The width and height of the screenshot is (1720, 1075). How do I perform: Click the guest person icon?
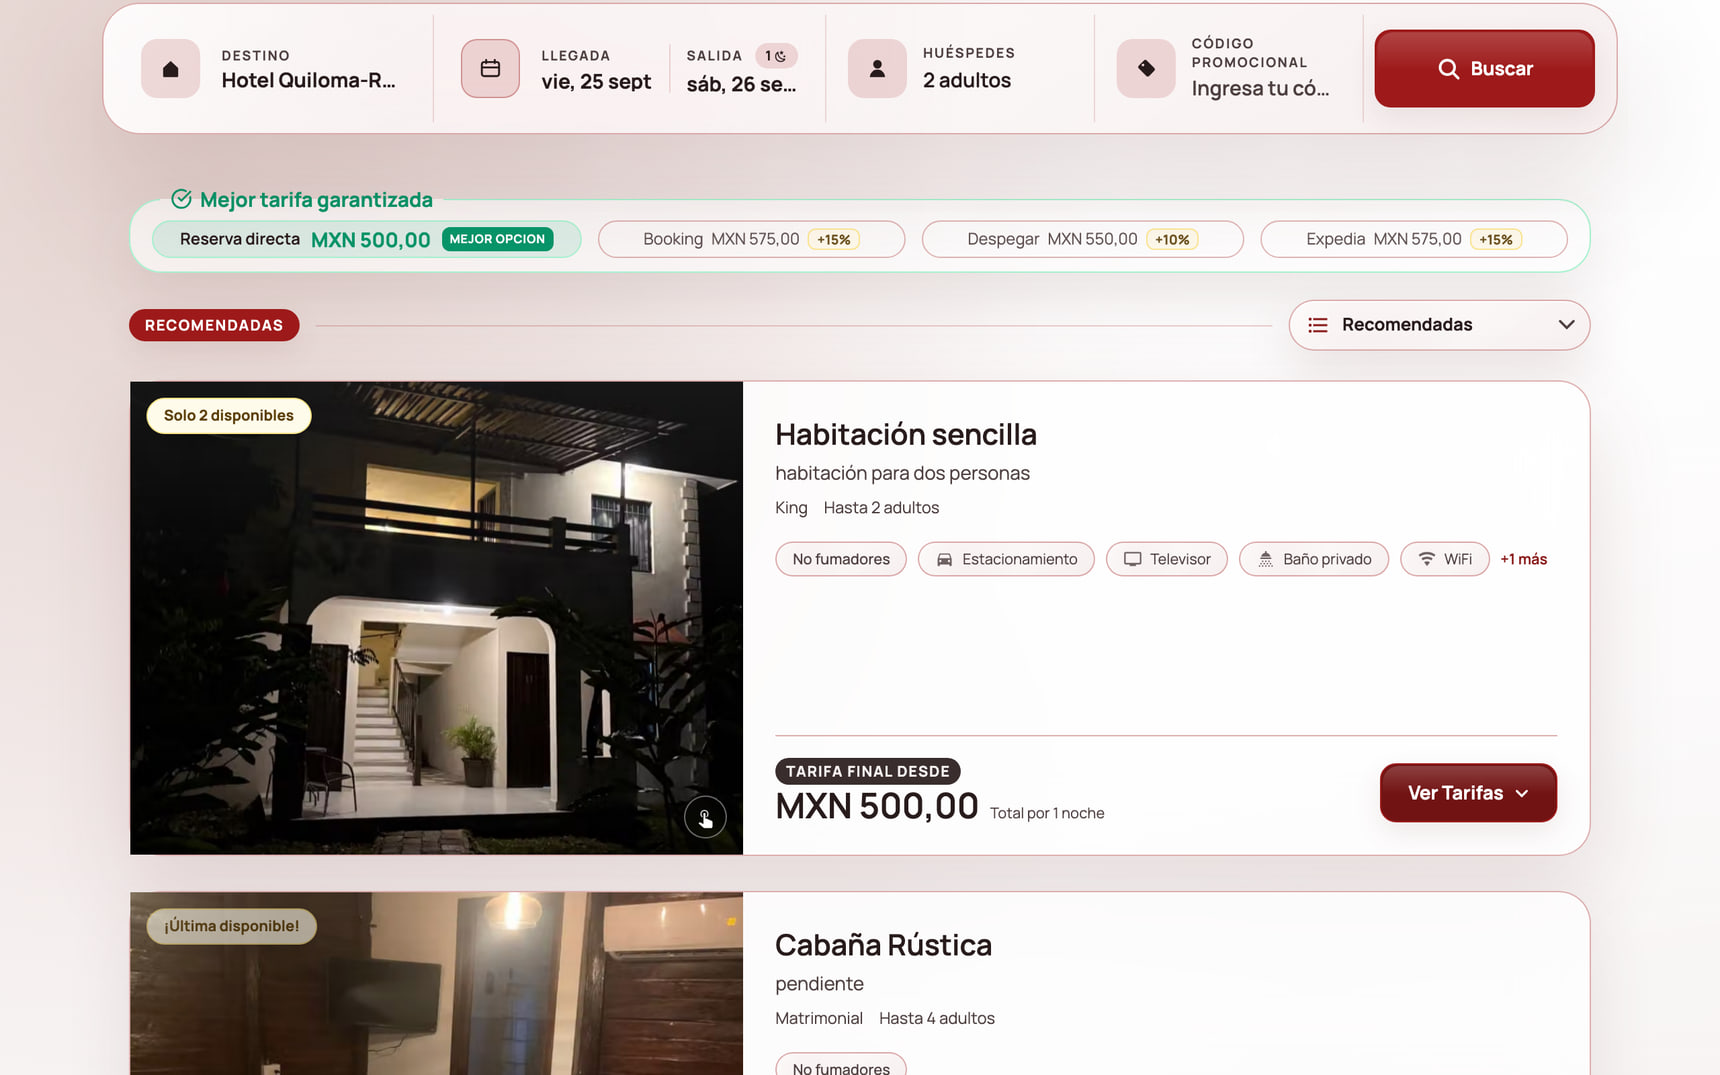tap(877, 69)
